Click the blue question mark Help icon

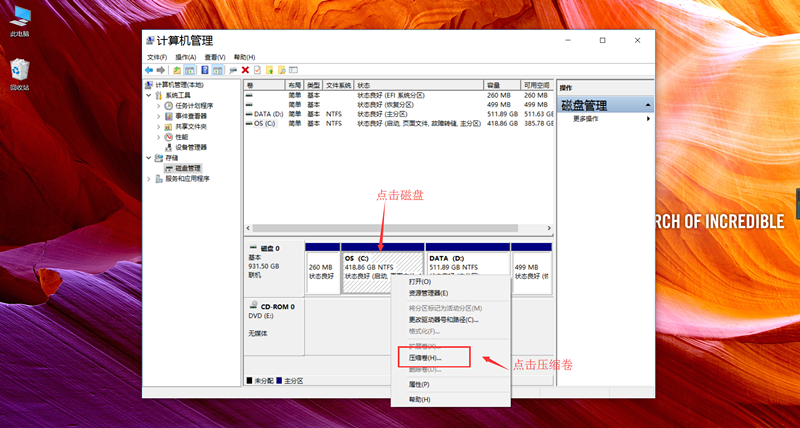click(x=205, y=70)
